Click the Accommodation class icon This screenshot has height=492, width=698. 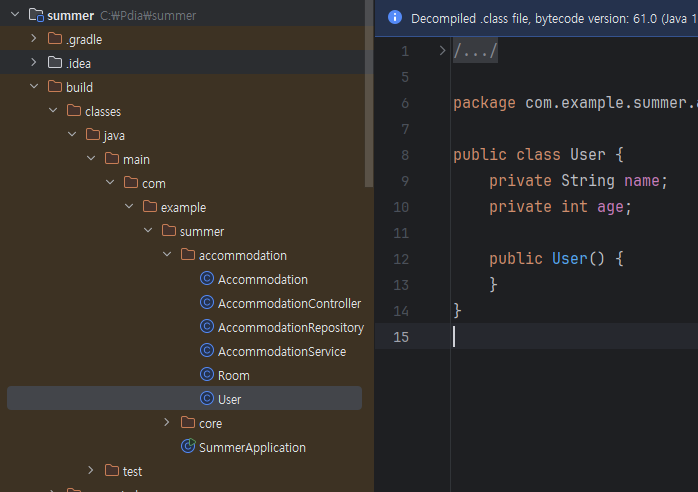tap(207, 279)
